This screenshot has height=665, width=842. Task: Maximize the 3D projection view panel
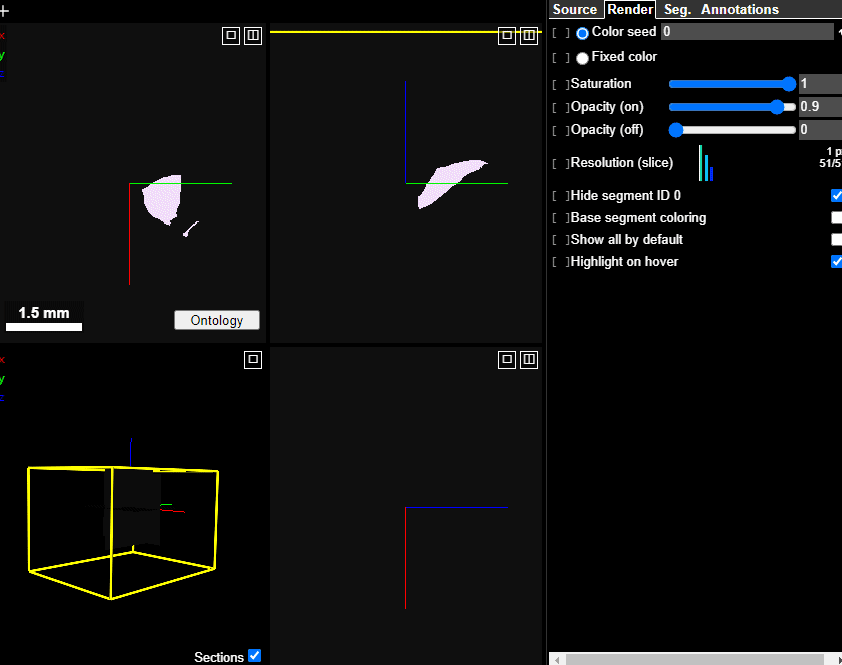(x=253, y=359)
